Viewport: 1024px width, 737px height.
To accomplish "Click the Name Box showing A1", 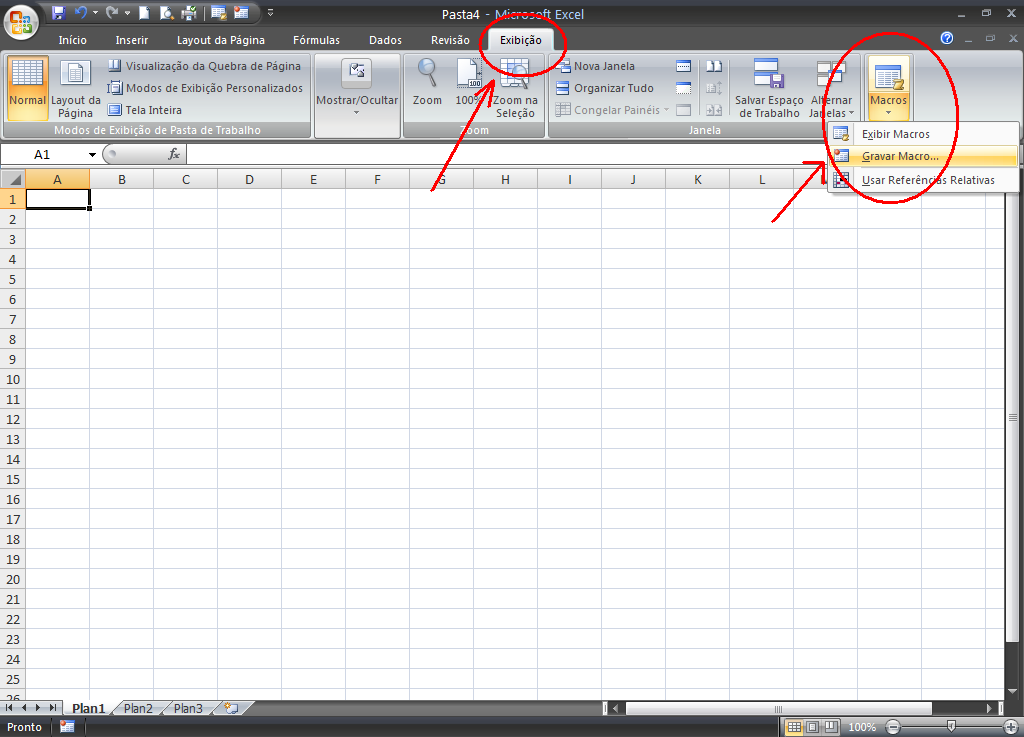I will coord(43,154).
